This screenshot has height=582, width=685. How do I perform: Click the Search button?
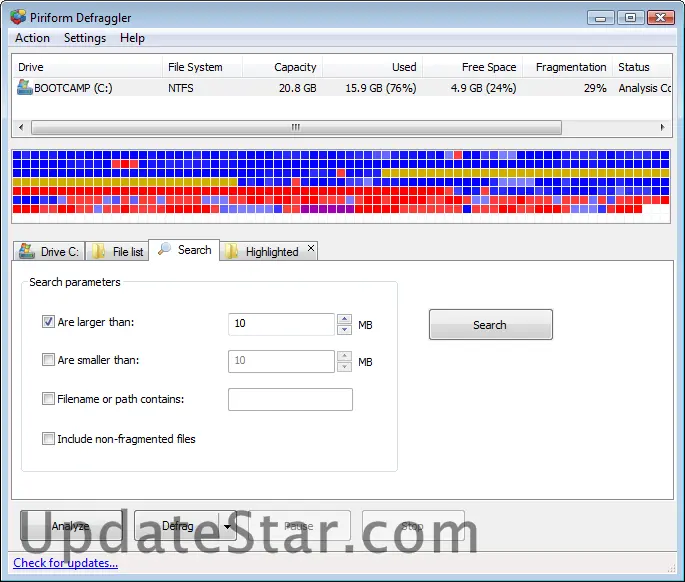[491, 325]
